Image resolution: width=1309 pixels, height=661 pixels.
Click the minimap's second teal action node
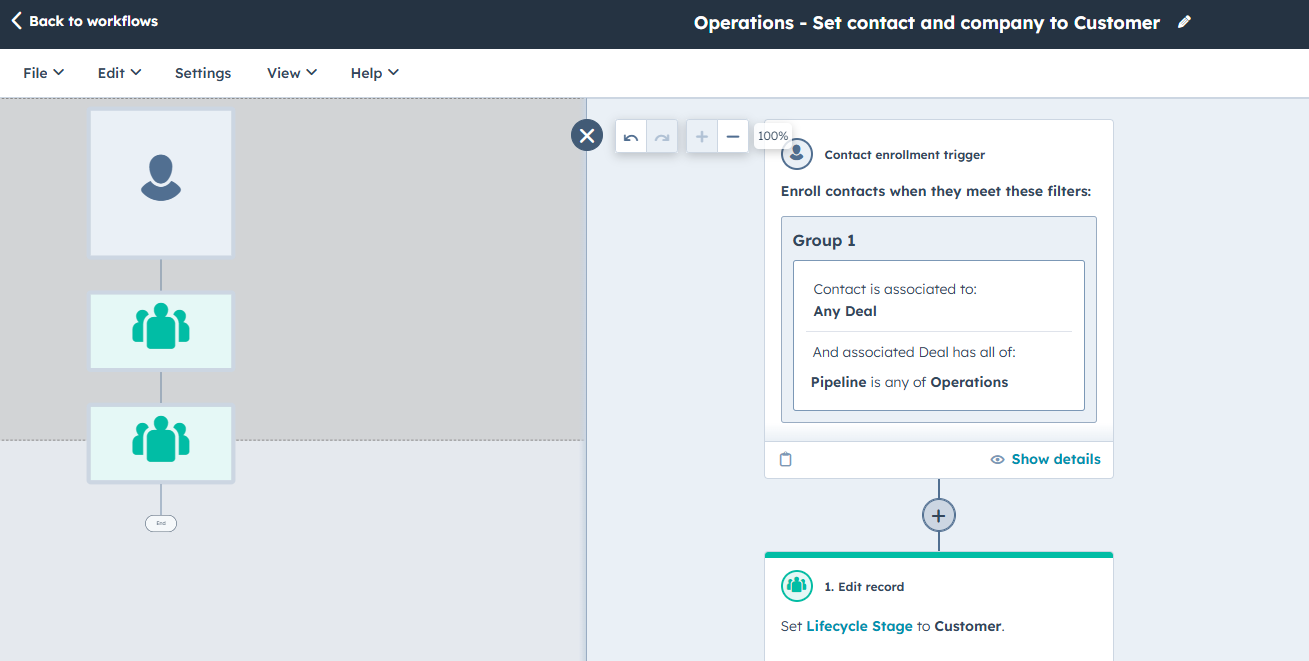(161, 444)
